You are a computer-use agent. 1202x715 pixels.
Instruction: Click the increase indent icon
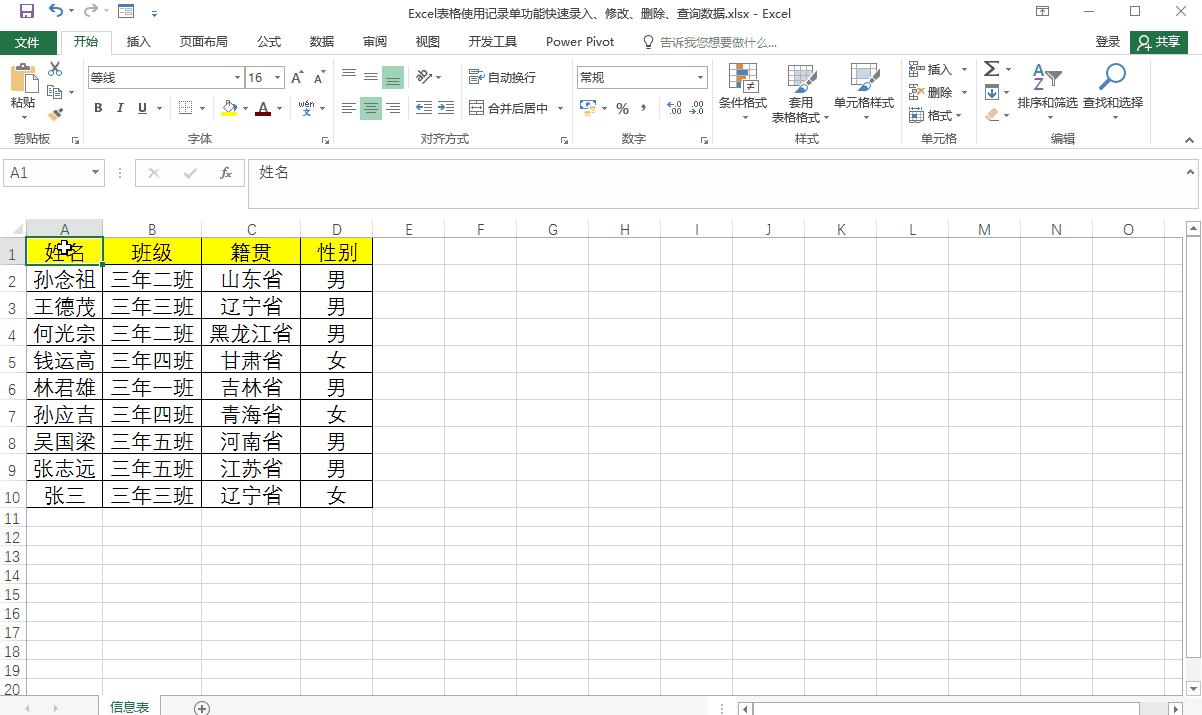point(446,108)
